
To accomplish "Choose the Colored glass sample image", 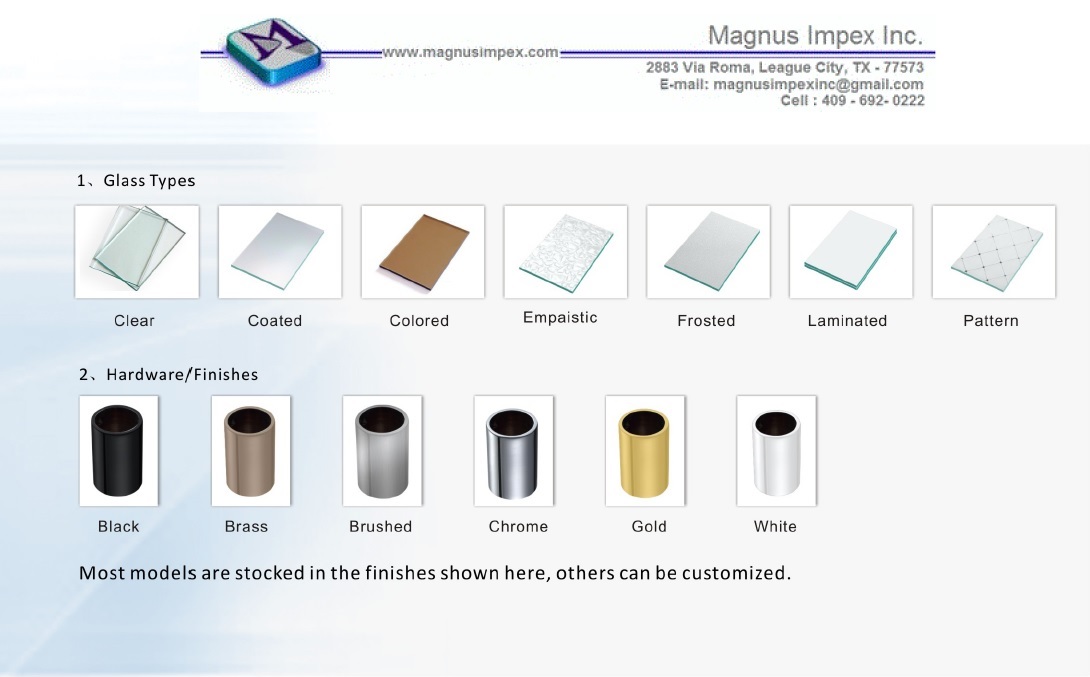I will (x=423, y=252).
